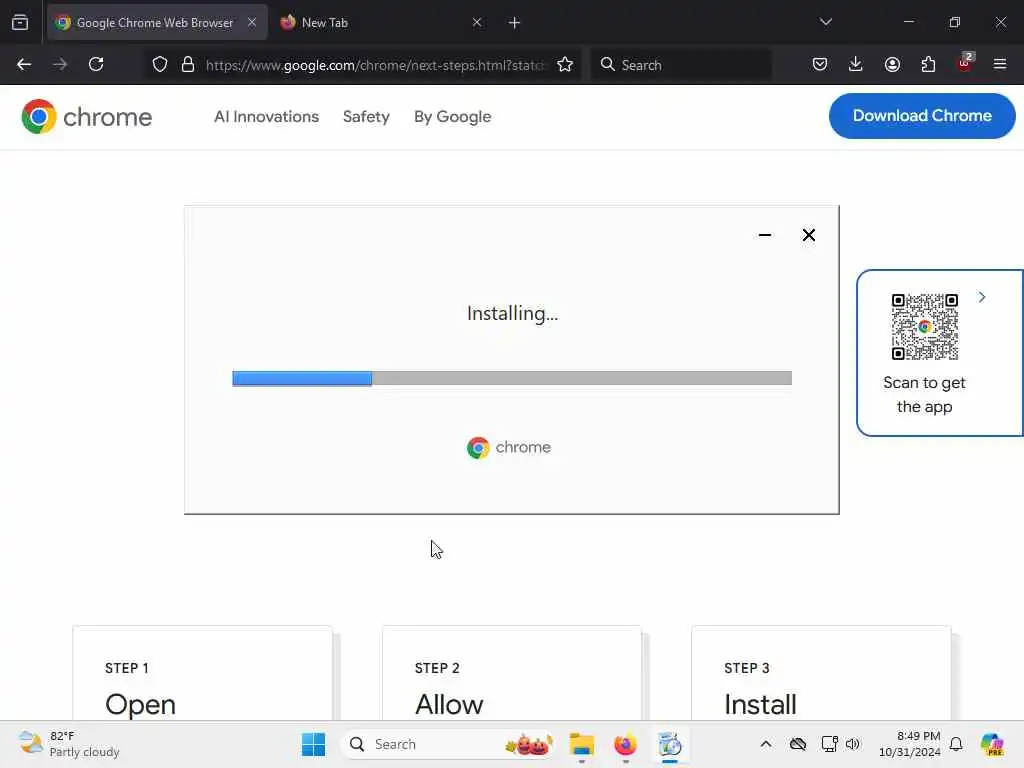This screenshot has height=768, width=1024.
Task: Click Scan to get the app text
Action: [x=924, y=394]
